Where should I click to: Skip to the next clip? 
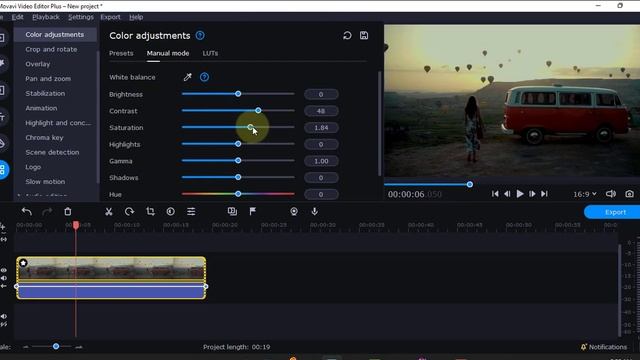click(x=544, y=194)
